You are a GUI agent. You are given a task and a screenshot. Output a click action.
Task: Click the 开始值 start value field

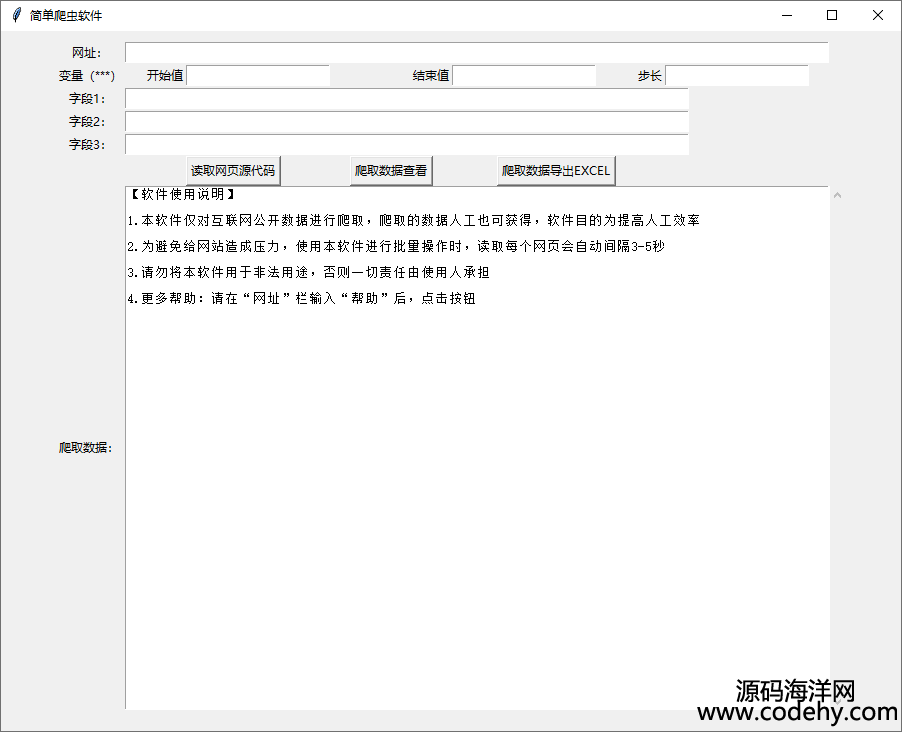pyautogui.click(x=258, y=76)
